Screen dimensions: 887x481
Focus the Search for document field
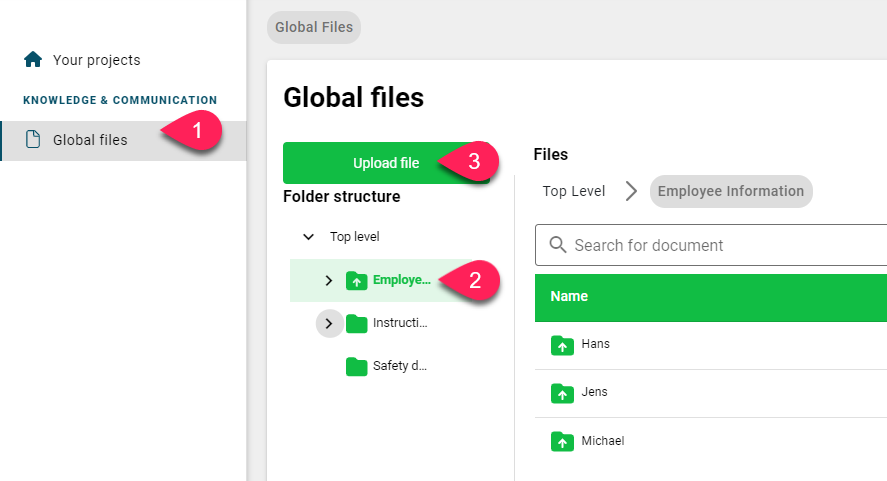click(x=711, y=245)
